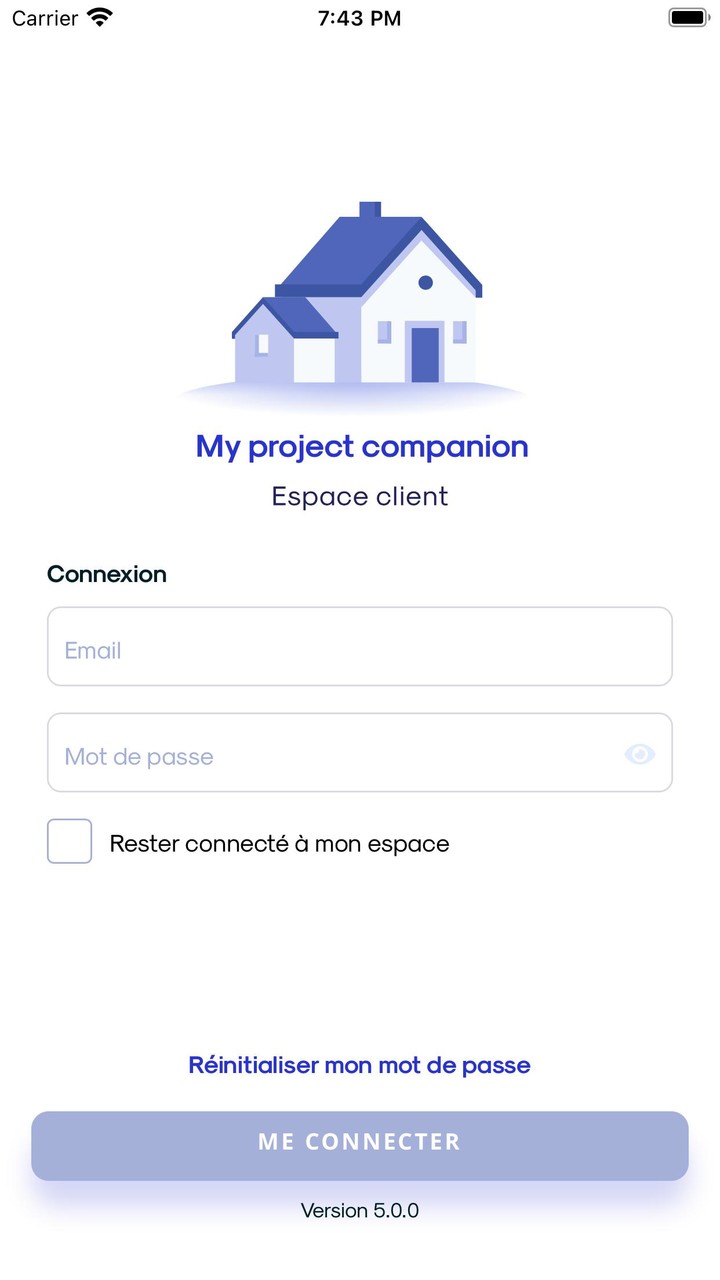Click the house logo illustration
Viewport: 720px width, 1280px height.
[x=360, y=295]
